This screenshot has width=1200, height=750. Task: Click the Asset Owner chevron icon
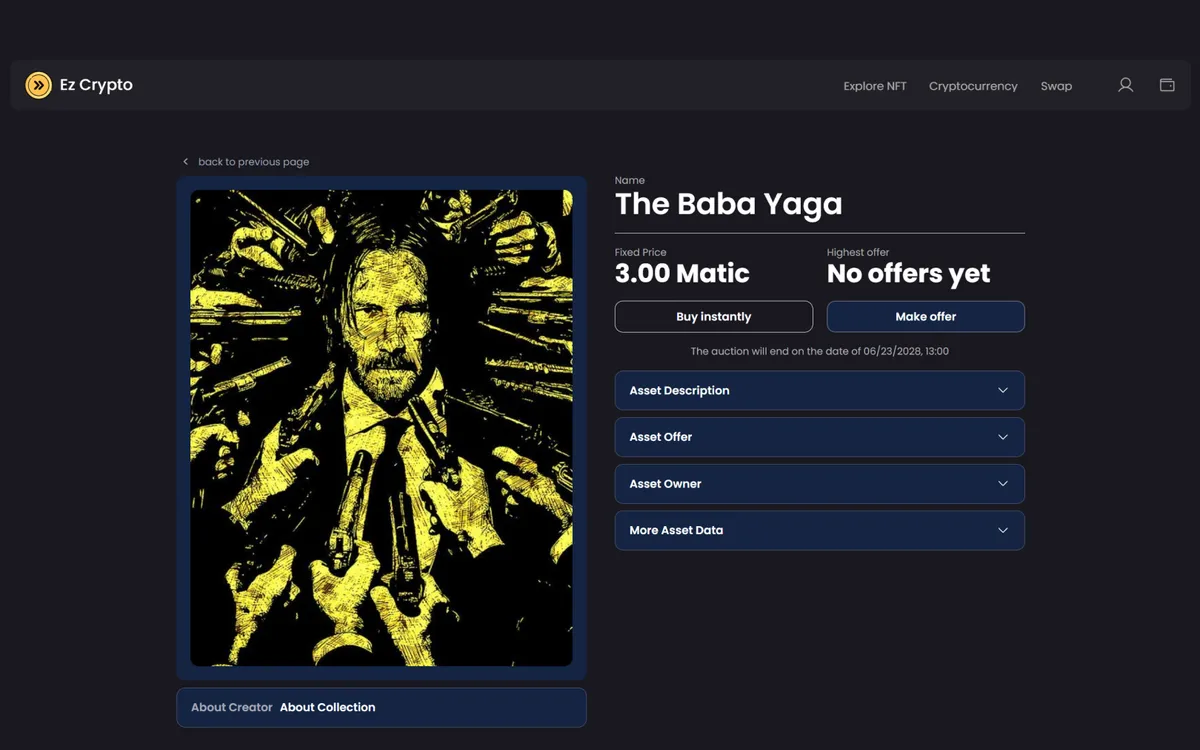[x=1003, y=484]
